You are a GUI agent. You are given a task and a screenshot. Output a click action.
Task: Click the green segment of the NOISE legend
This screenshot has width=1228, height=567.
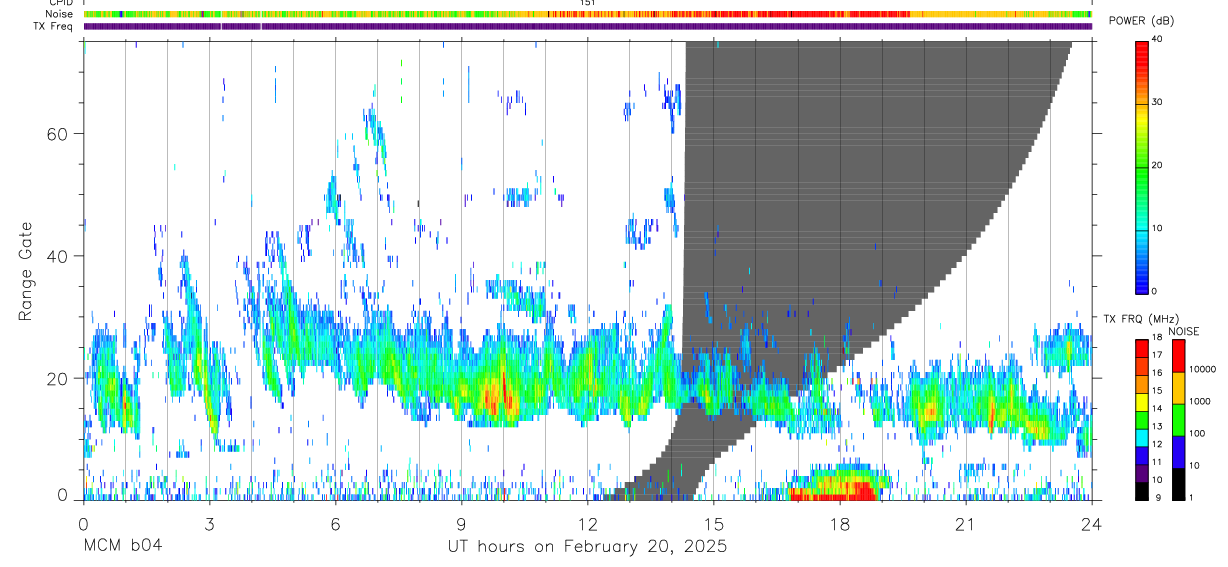tap(1179, 420)
